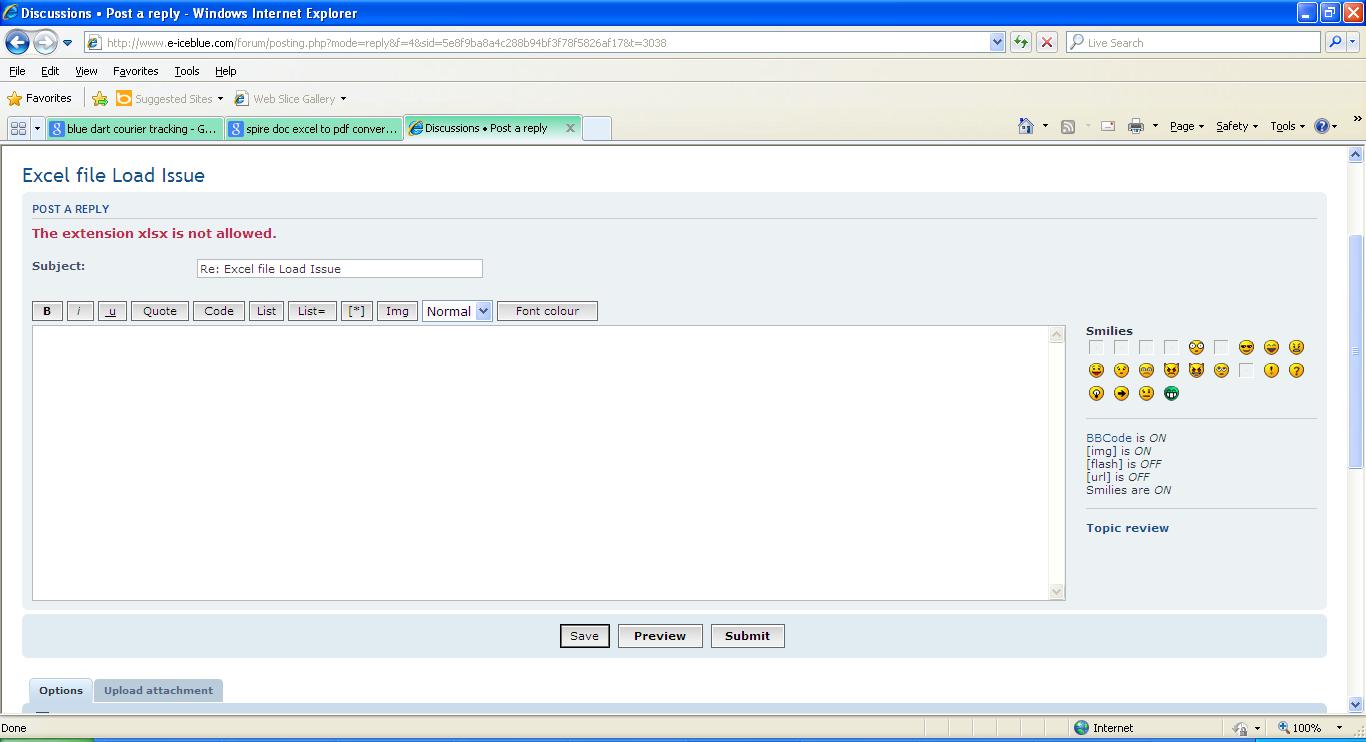Viewport: 1366px width, 742px height.
Task: Open the Favorites menu
Action: (135, 71)
